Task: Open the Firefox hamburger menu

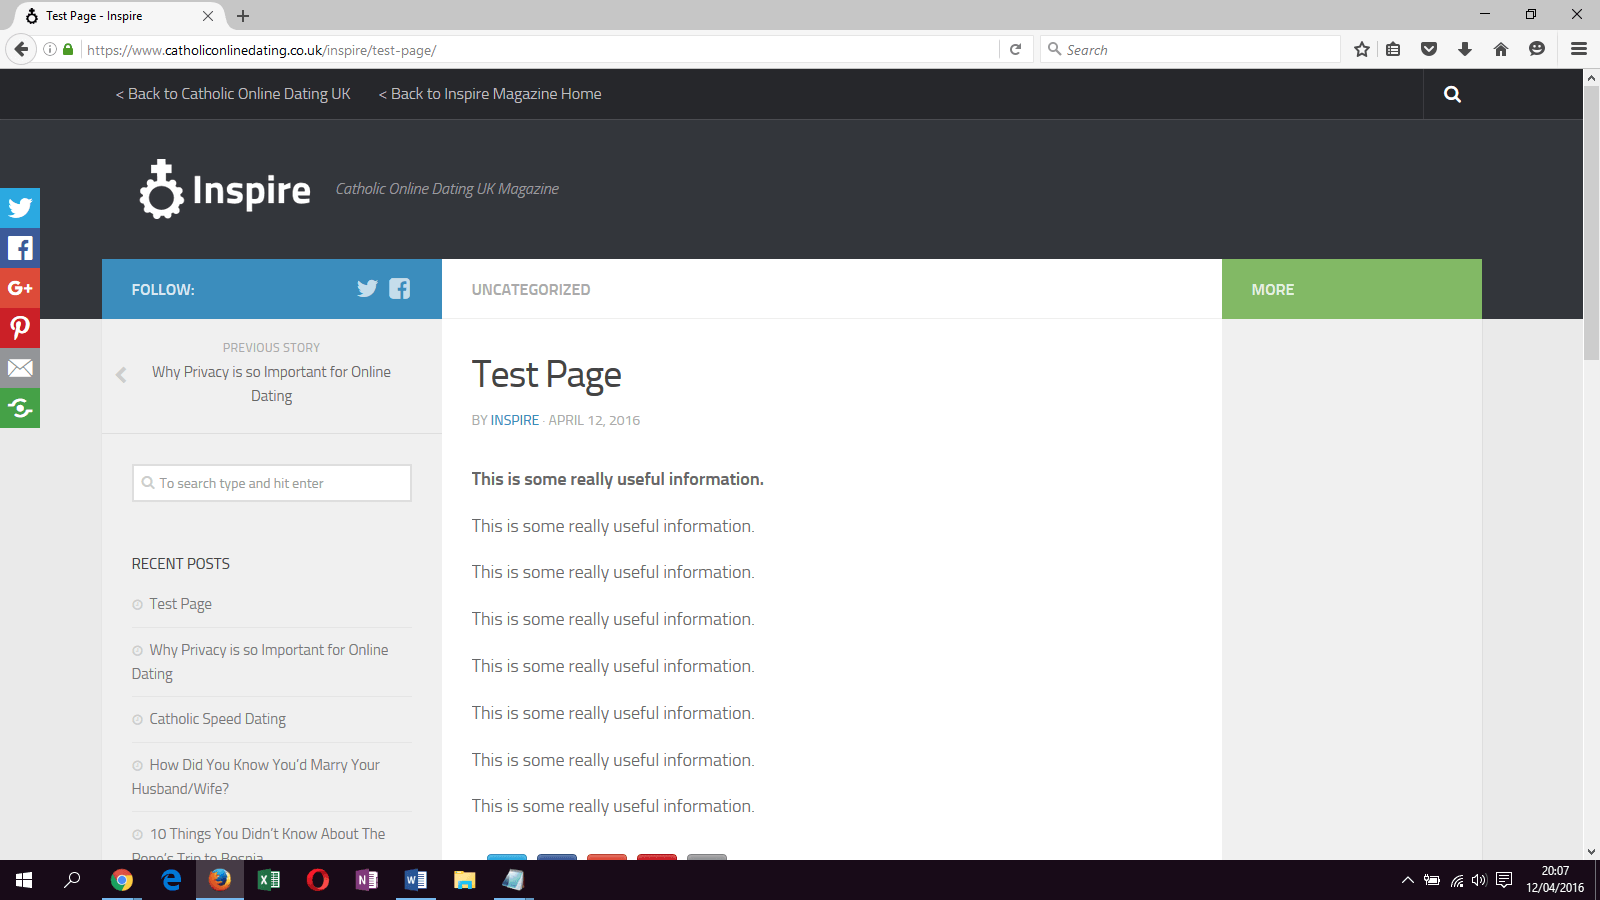Action: tap(1579, 49)
